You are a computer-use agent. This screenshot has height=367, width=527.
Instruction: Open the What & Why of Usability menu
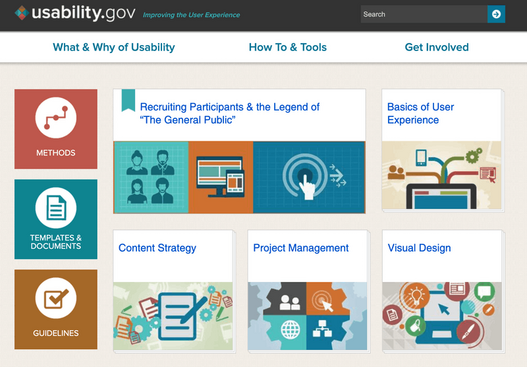(114, 47)
